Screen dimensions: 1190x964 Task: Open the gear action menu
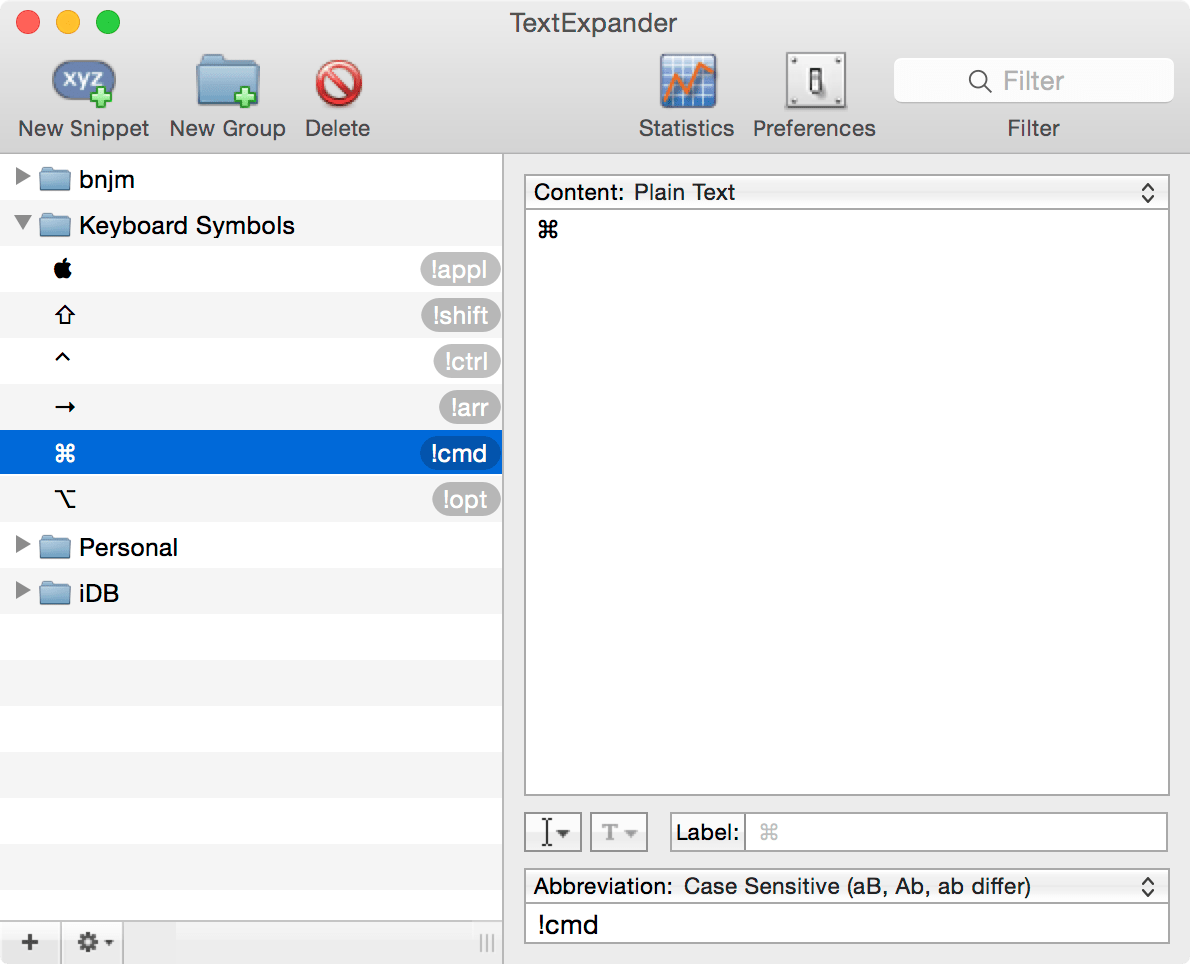pos(91,941)
